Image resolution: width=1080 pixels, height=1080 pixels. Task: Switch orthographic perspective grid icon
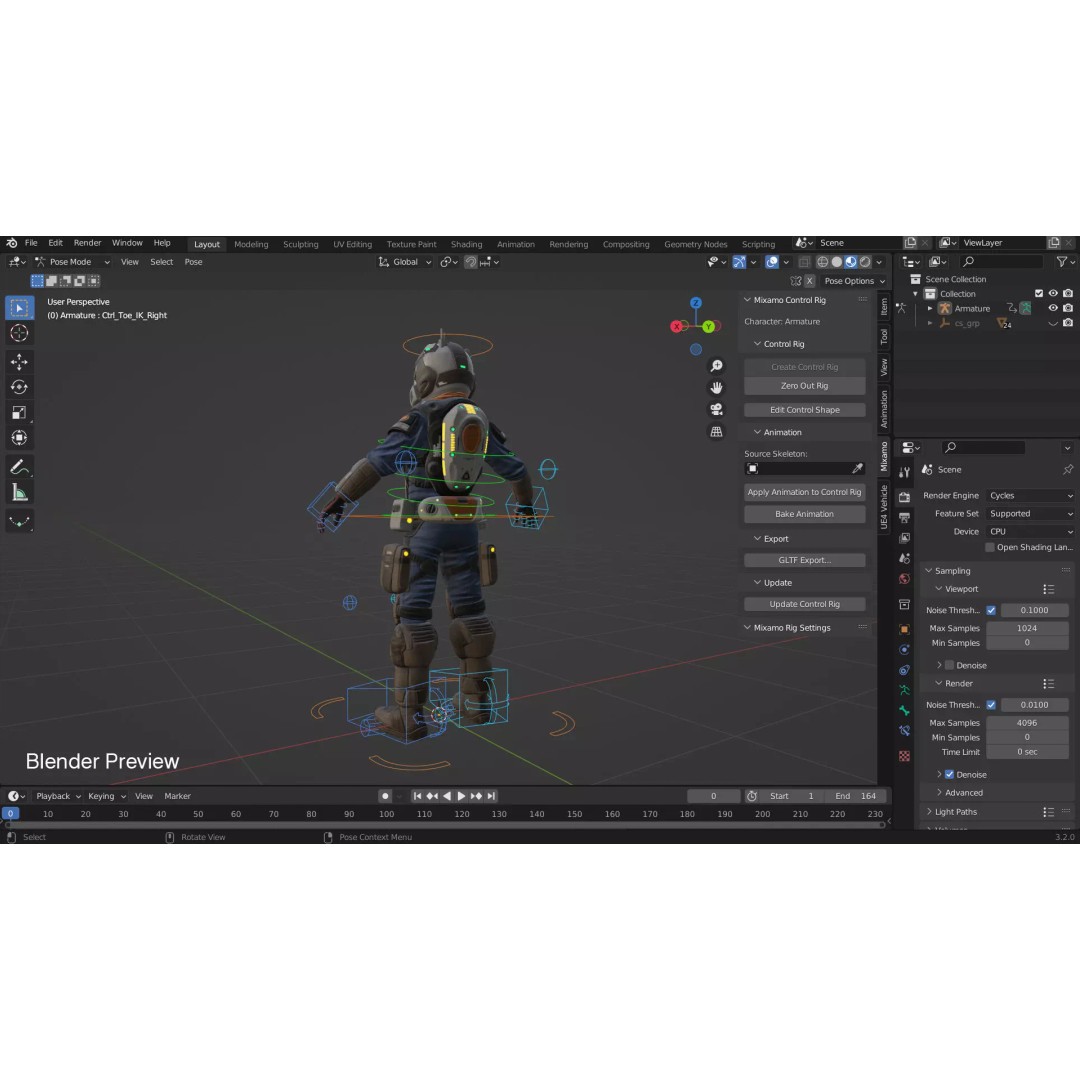tap(716, 432)
